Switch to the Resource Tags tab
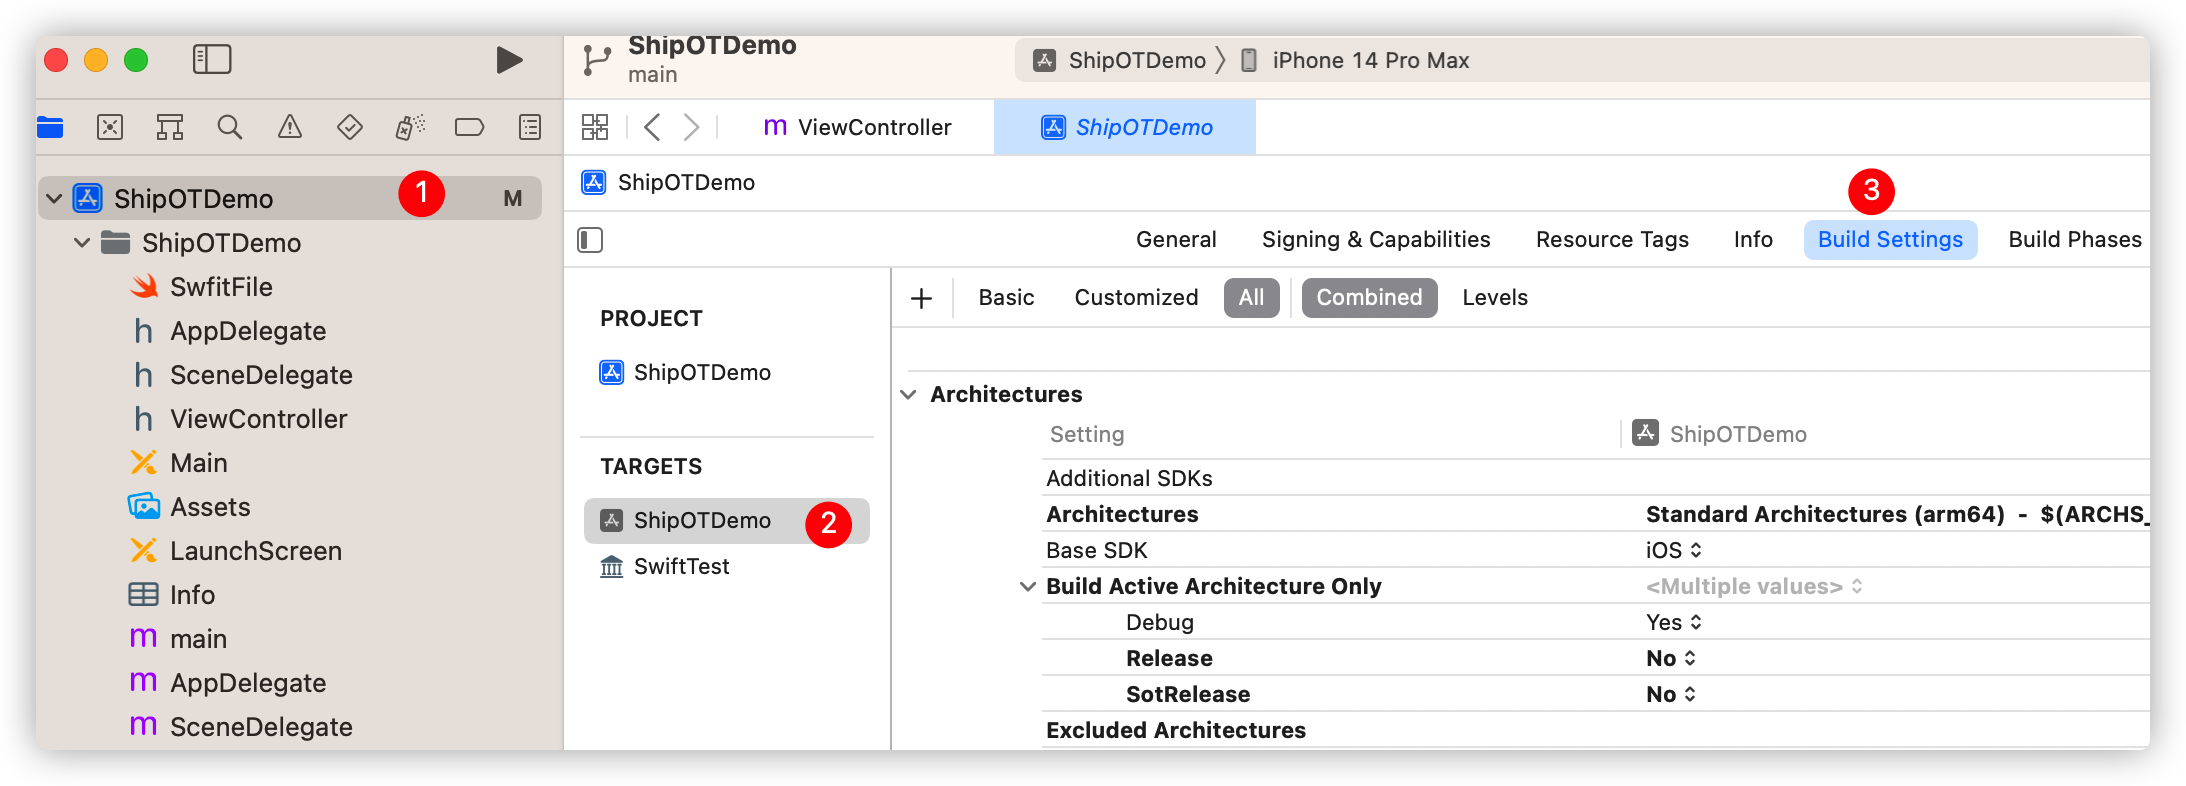Viewport: 2186px width, 786px height. tap(1612, 240)
